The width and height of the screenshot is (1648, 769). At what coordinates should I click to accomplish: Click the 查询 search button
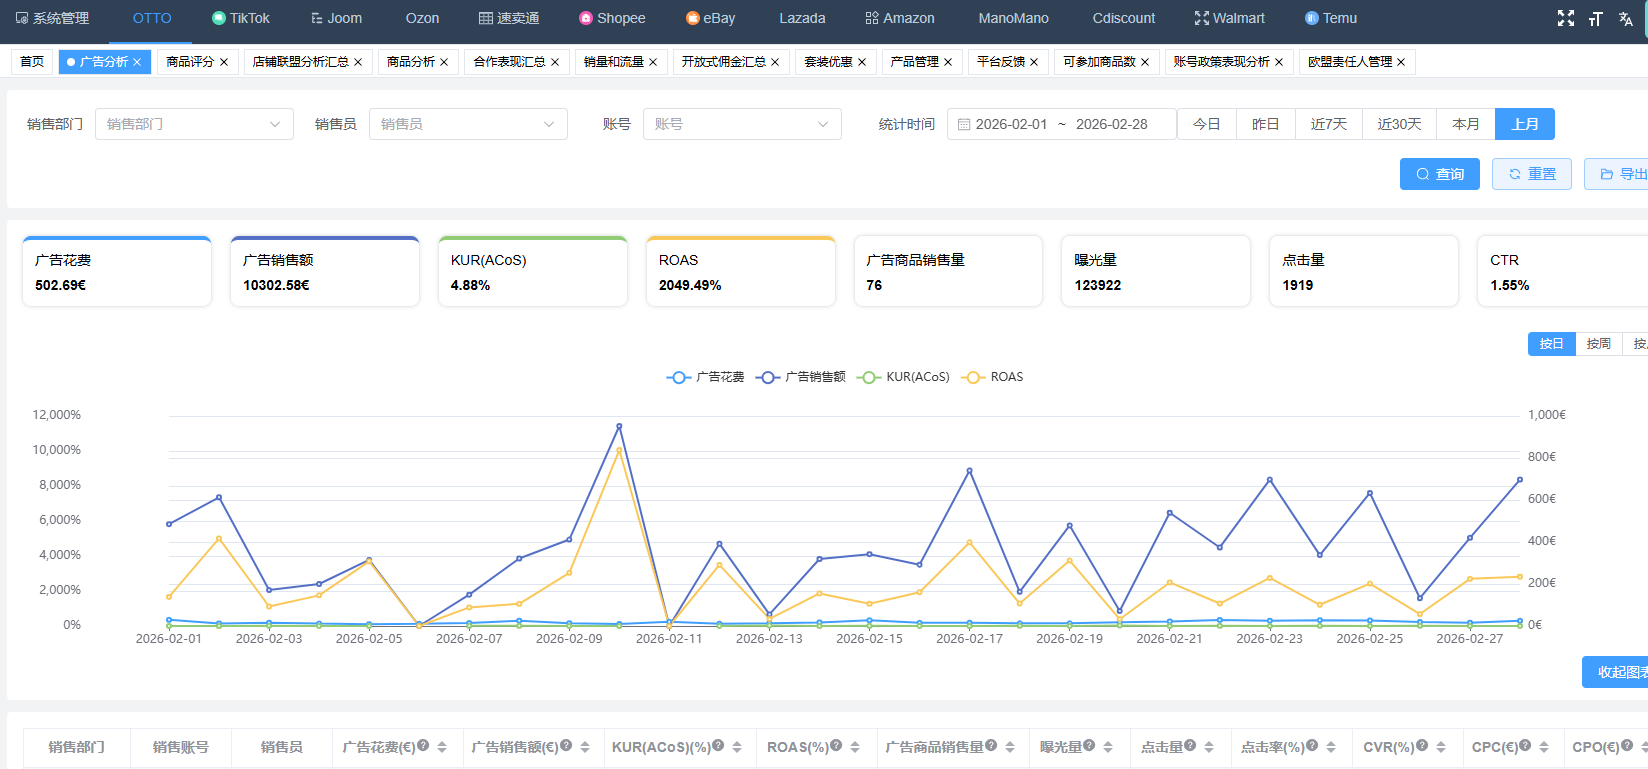[x=1439, y=174]
